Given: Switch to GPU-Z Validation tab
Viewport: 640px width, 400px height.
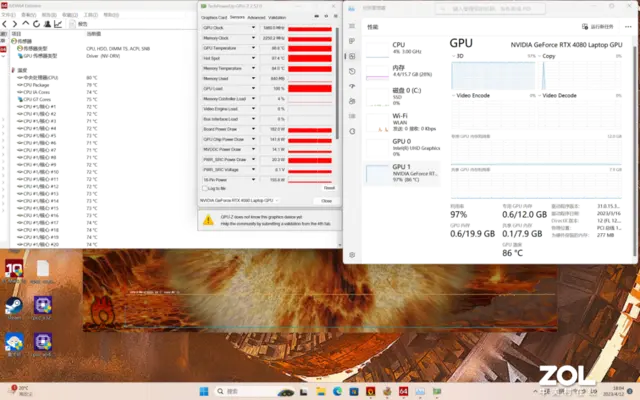Looking at the screenshot, I should coord(277,18).
